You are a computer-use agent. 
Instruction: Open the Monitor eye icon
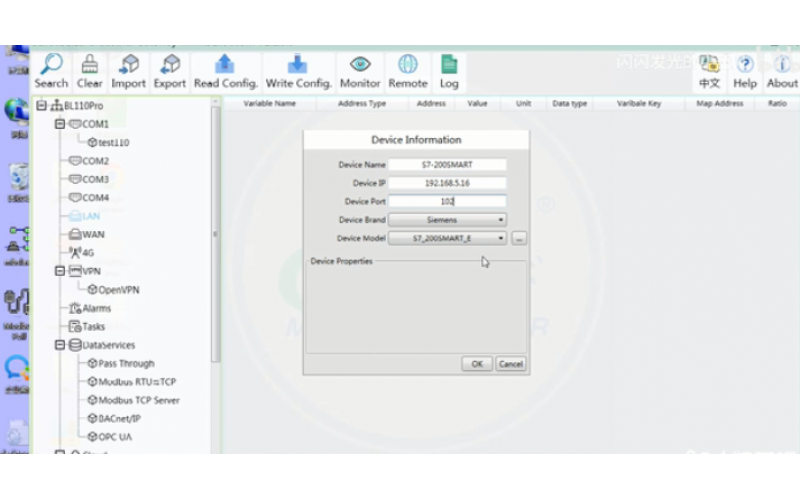coord(360,65)
